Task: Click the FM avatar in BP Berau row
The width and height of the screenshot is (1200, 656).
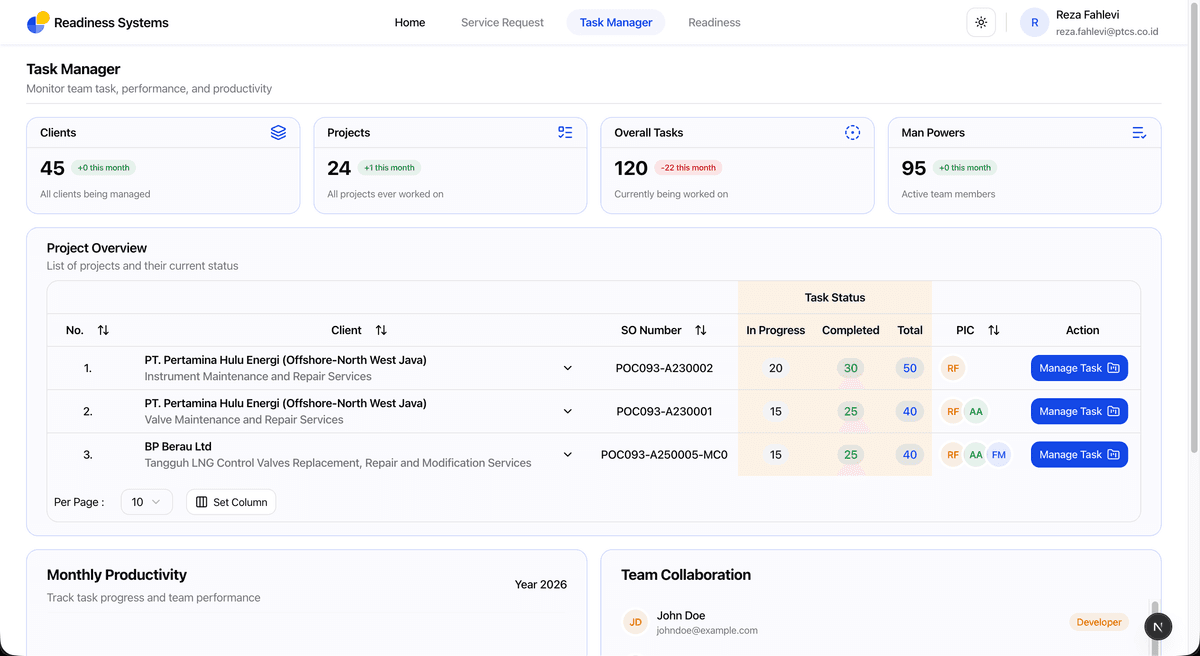Action: [x=998, y=455]
